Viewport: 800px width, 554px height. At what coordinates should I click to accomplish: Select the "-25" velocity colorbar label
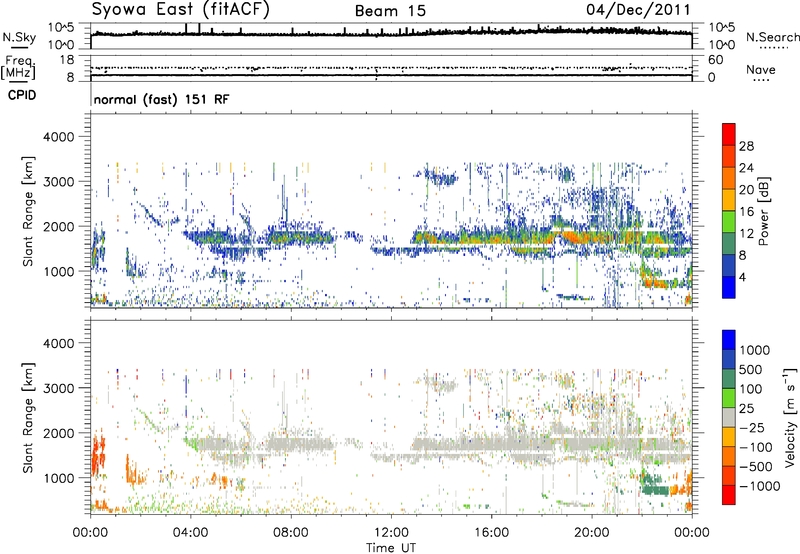coord(751,427)
